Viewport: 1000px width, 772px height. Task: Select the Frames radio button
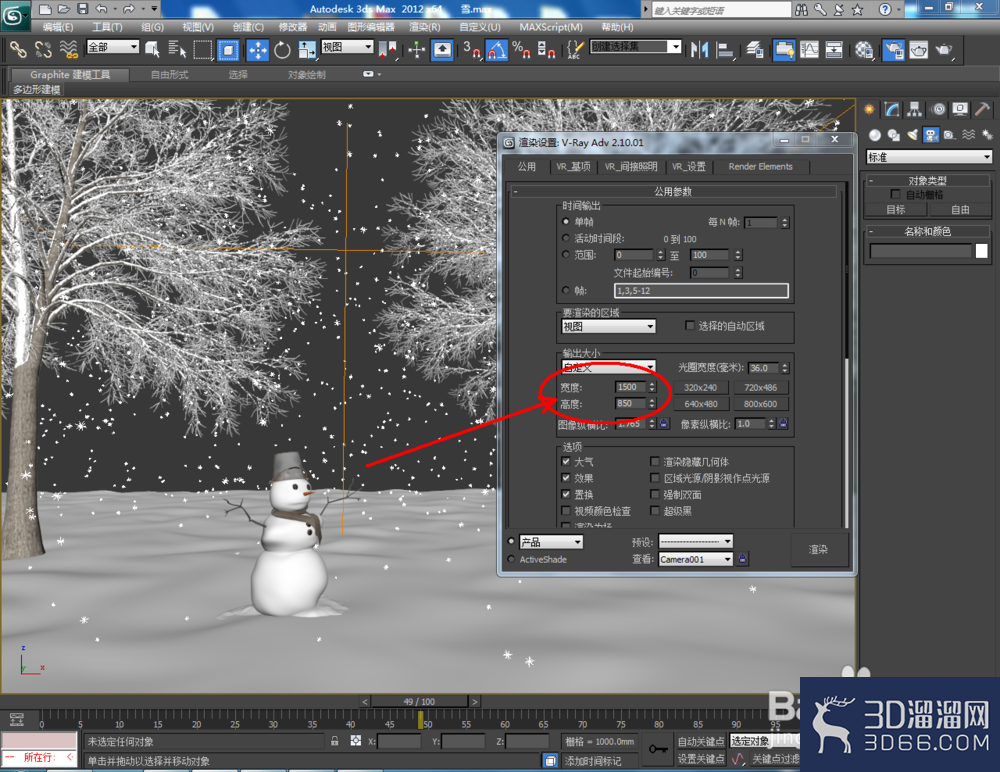click(x=566, y=290)
